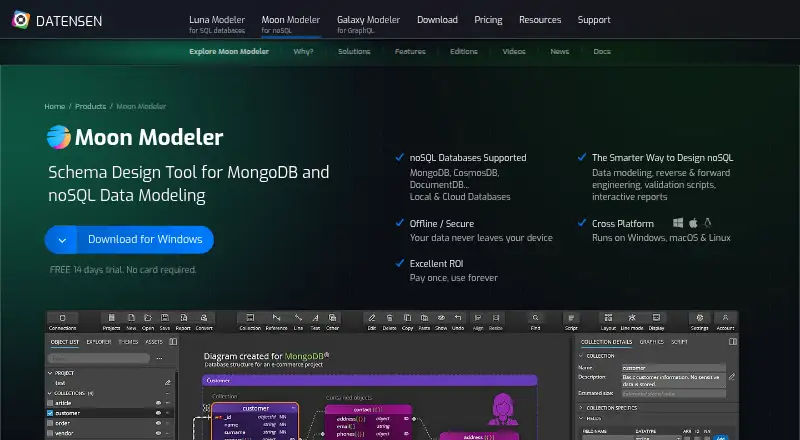This screenshot has width=800, height=440.
Task: Open the Resources menu
Action: [x=540, y=20]
